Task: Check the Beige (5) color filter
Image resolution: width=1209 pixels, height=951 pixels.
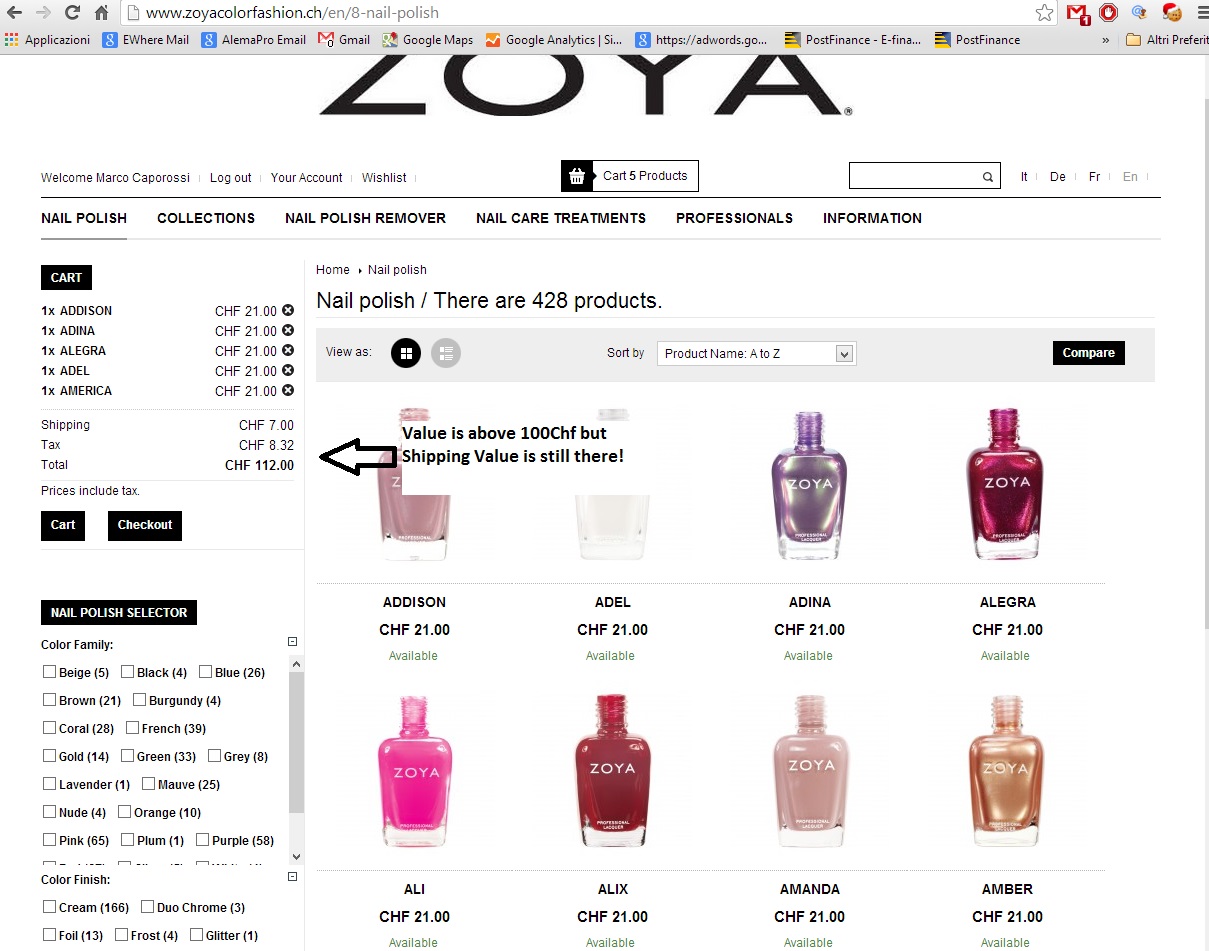Action: (49, 672)
